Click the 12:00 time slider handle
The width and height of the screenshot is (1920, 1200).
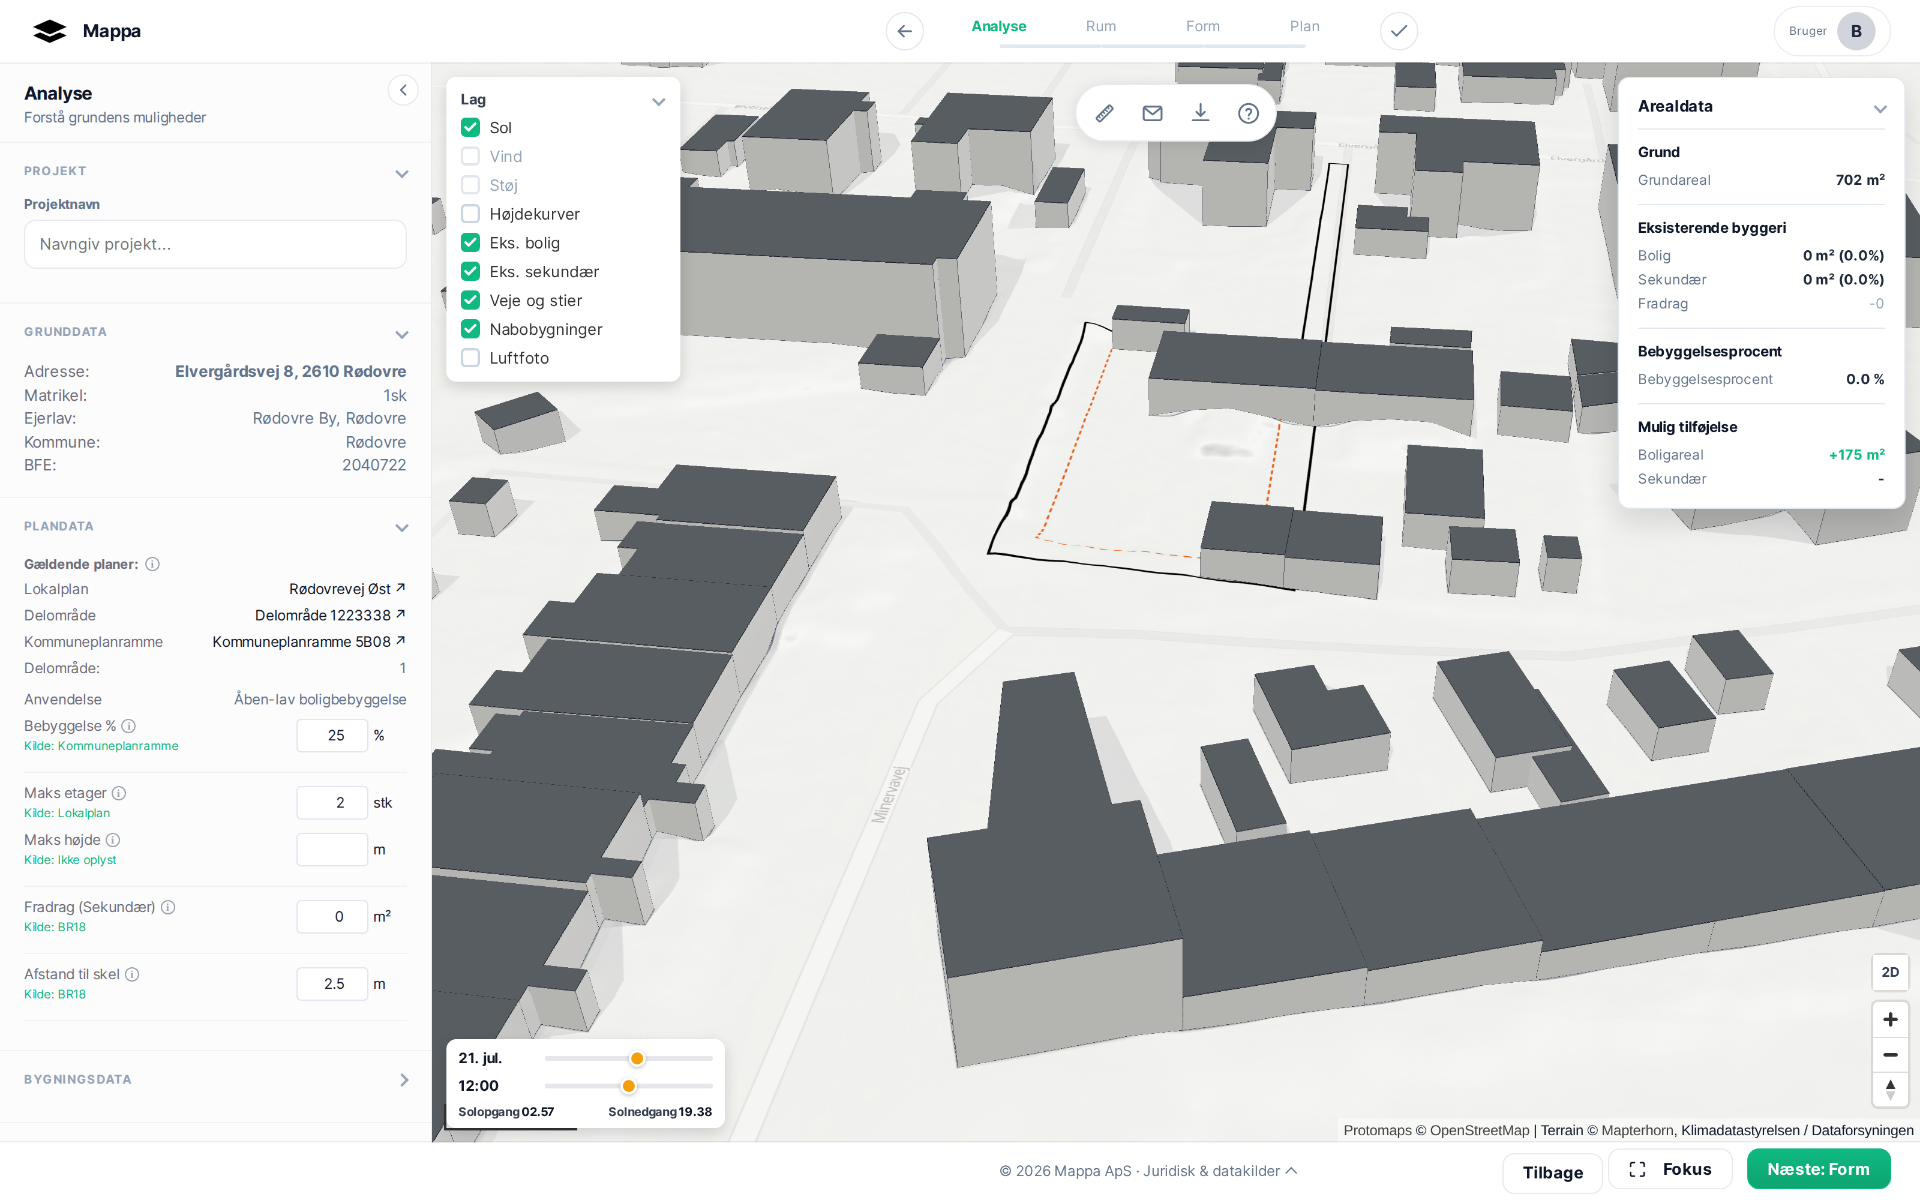629,1086
